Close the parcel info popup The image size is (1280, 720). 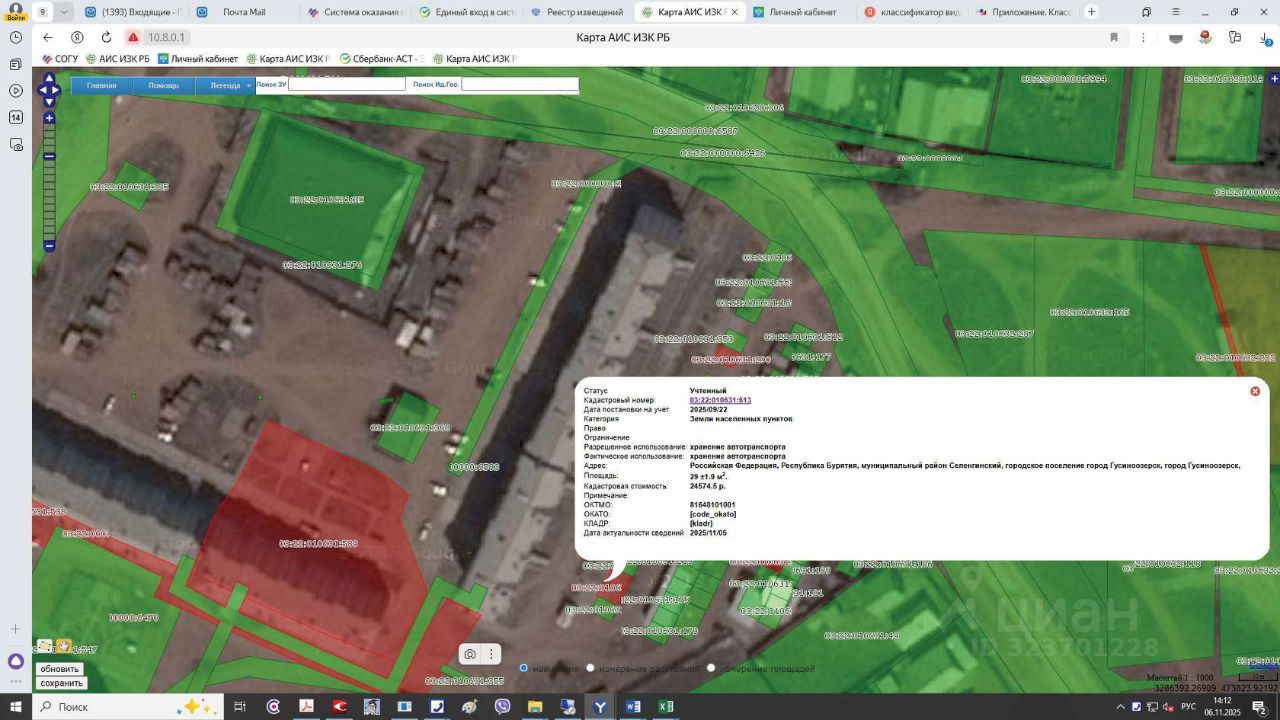coord(1255,391)
